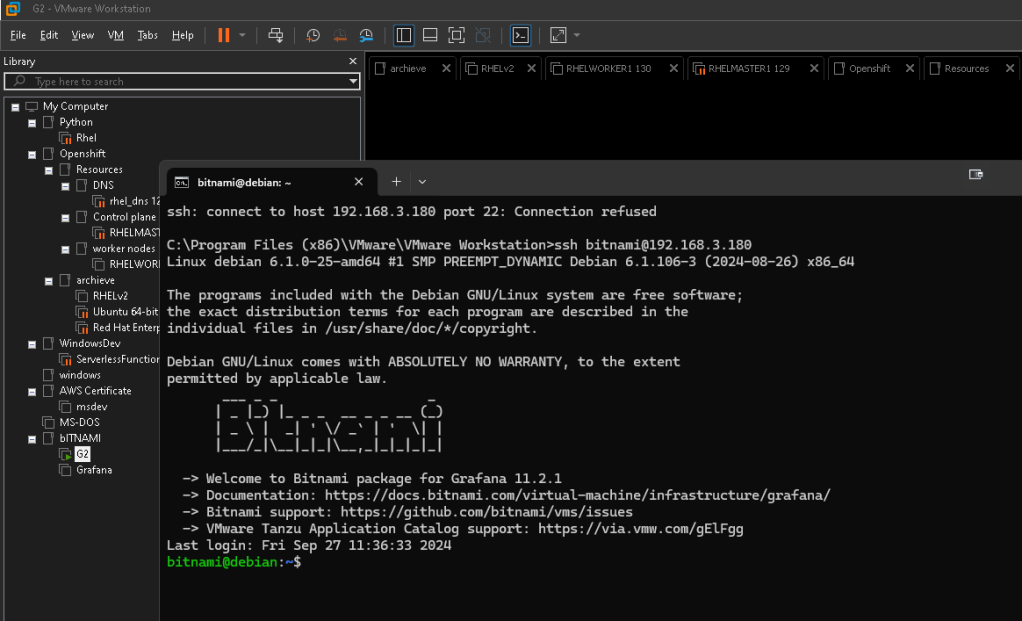Select the Rhel VM in library

(85, 137)
